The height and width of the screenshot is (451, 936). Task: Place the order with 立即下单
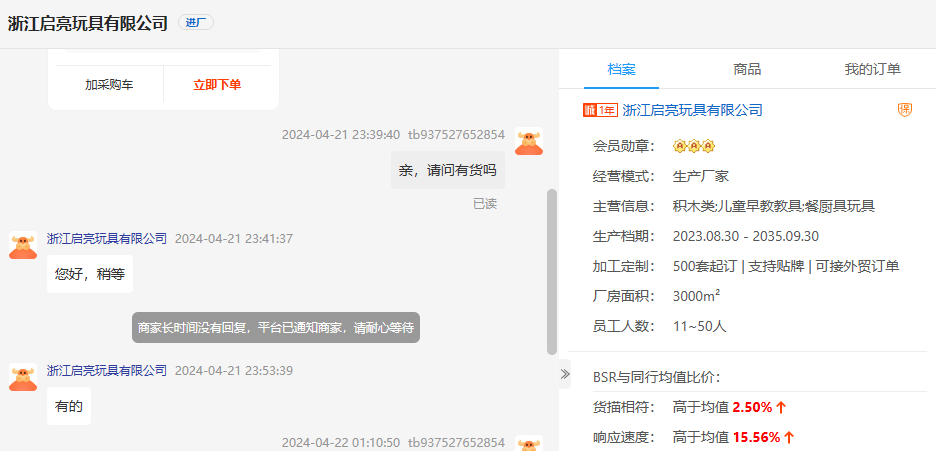pyautogui.click(x=217, y=85)
